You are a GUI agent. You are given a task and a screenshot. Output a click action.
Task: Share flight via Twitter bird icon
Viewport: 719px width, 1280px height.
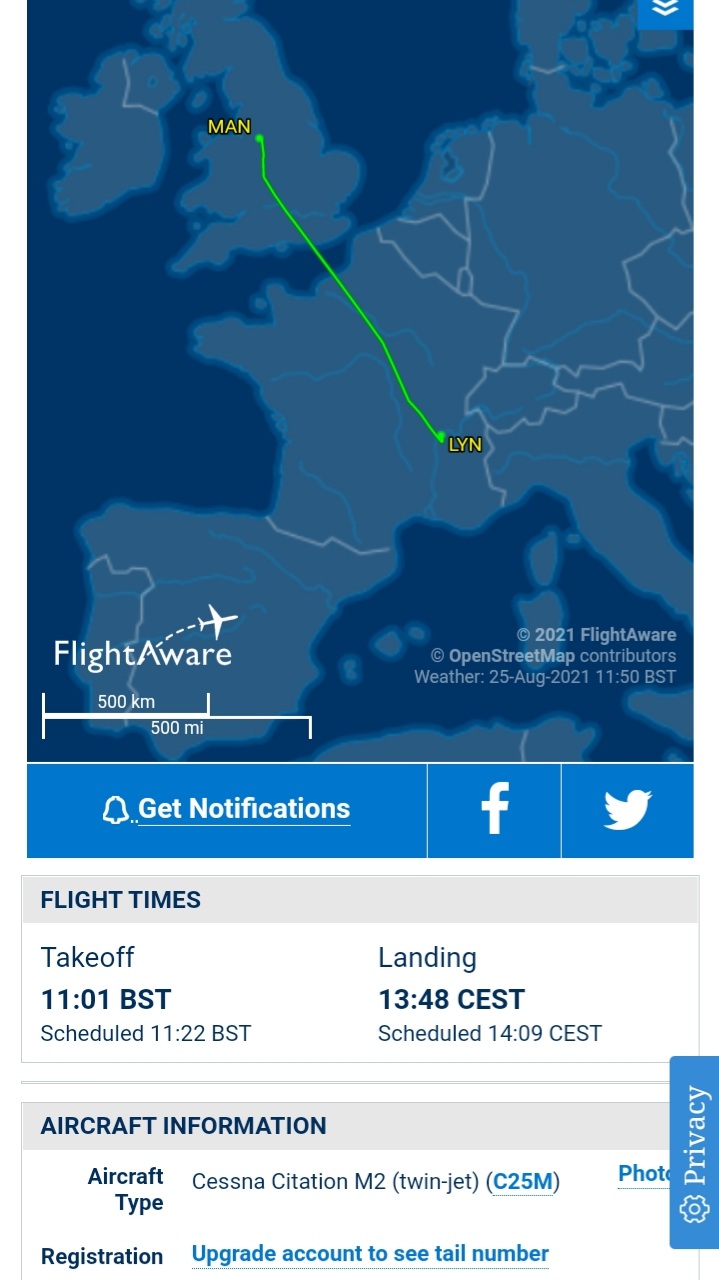(x=627, y=810)
